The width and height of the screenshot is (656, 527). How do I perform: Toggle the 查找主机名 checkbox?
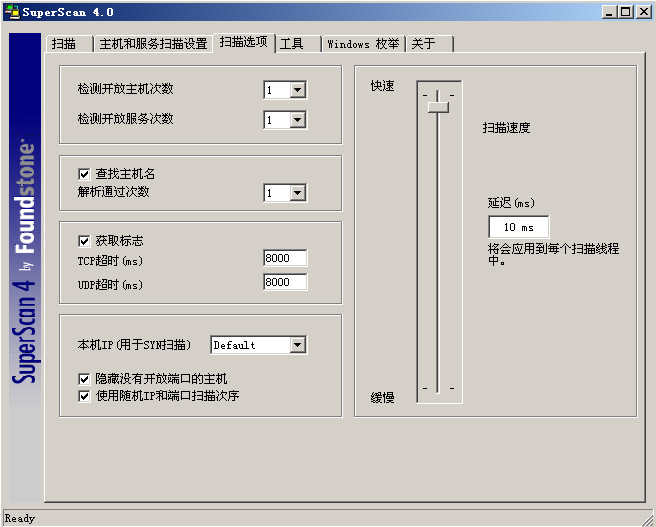[x=84, y=174]
